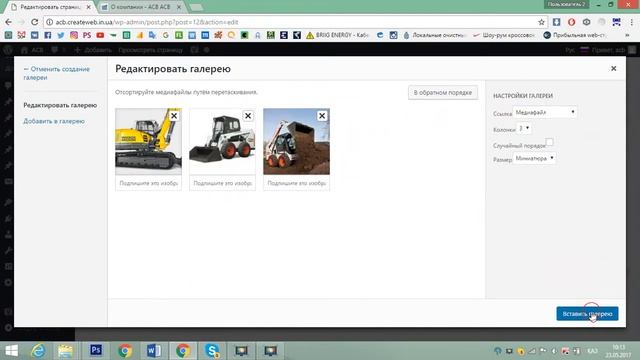Open the BRIG ENERGY bookmark
640x360 pixels.
pos(338,36)
